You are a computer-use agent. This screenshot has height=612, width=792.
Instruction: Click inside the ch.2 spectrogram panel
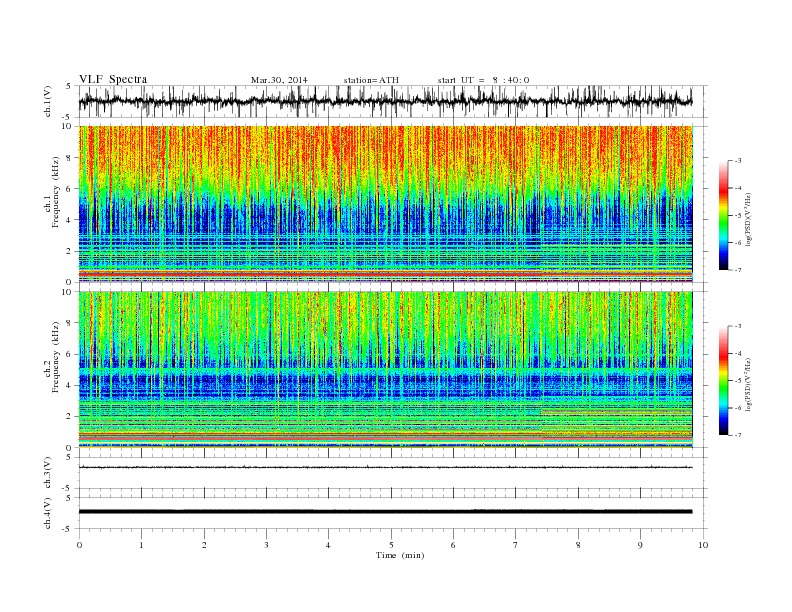click(385, 370)
